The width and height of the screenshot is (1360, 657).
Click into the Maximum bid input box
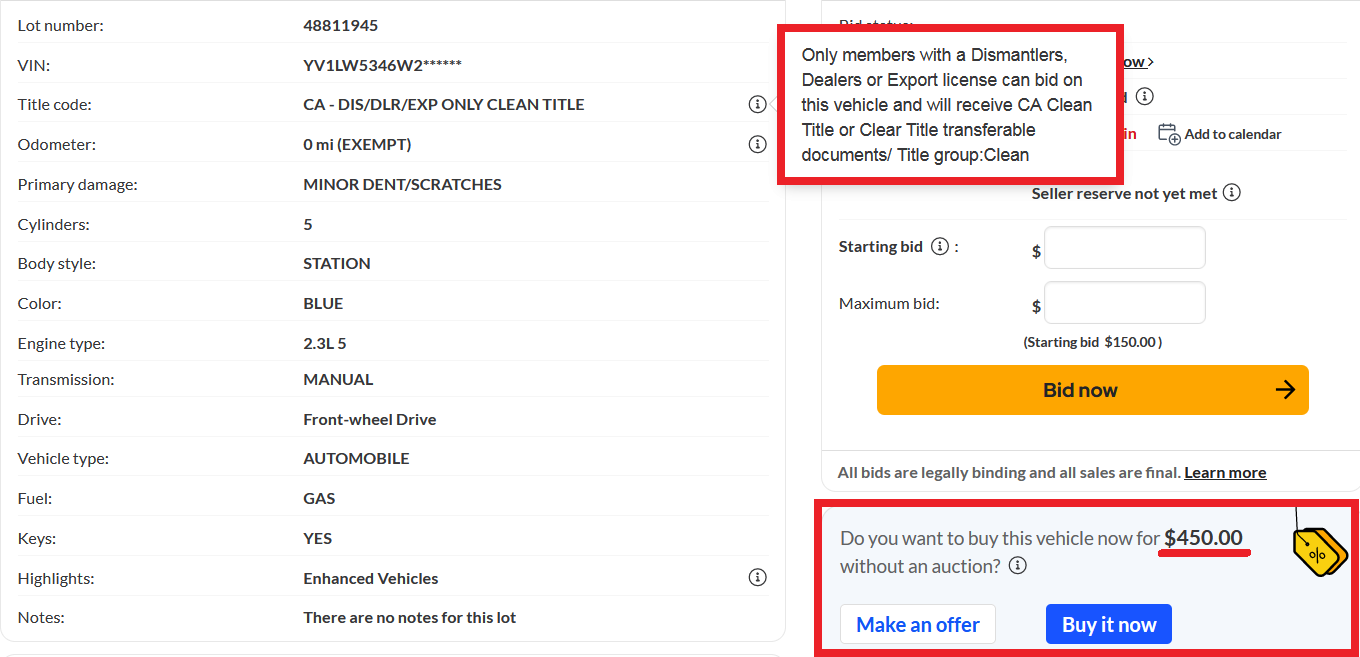point(1124,303)
